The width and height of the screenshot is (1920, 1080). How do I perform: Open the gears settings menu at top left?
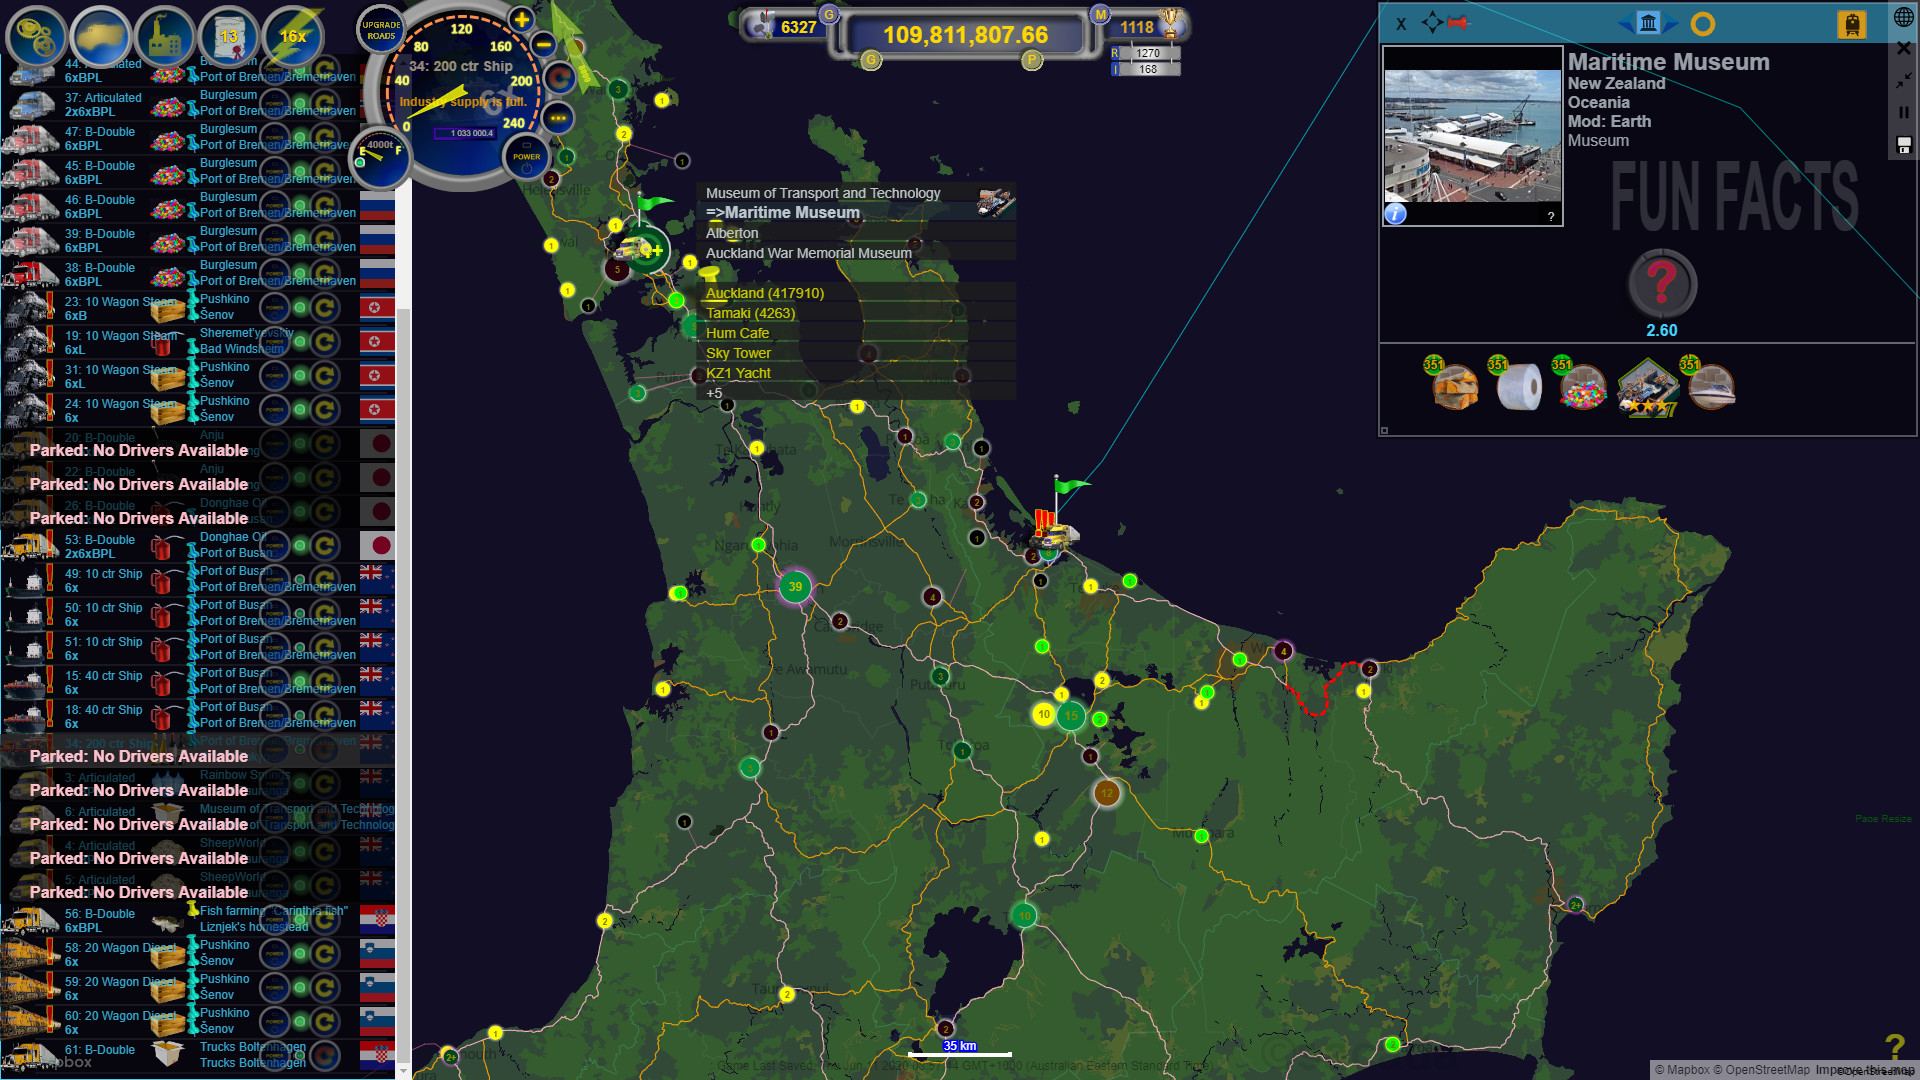(x=36, y=37)
